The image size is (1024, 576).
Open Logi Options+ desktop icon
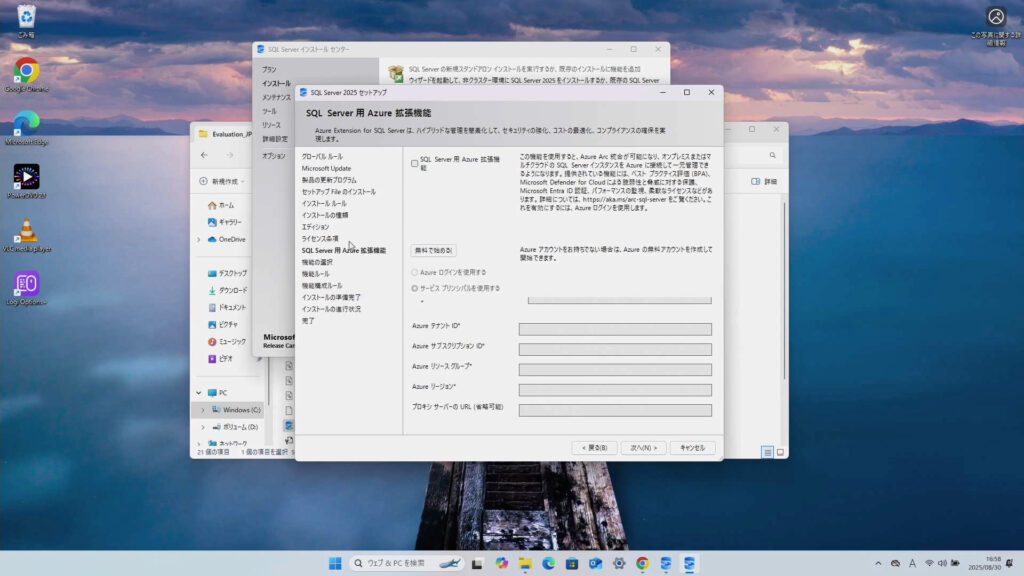pyautogui.click(x=26, y=289)
